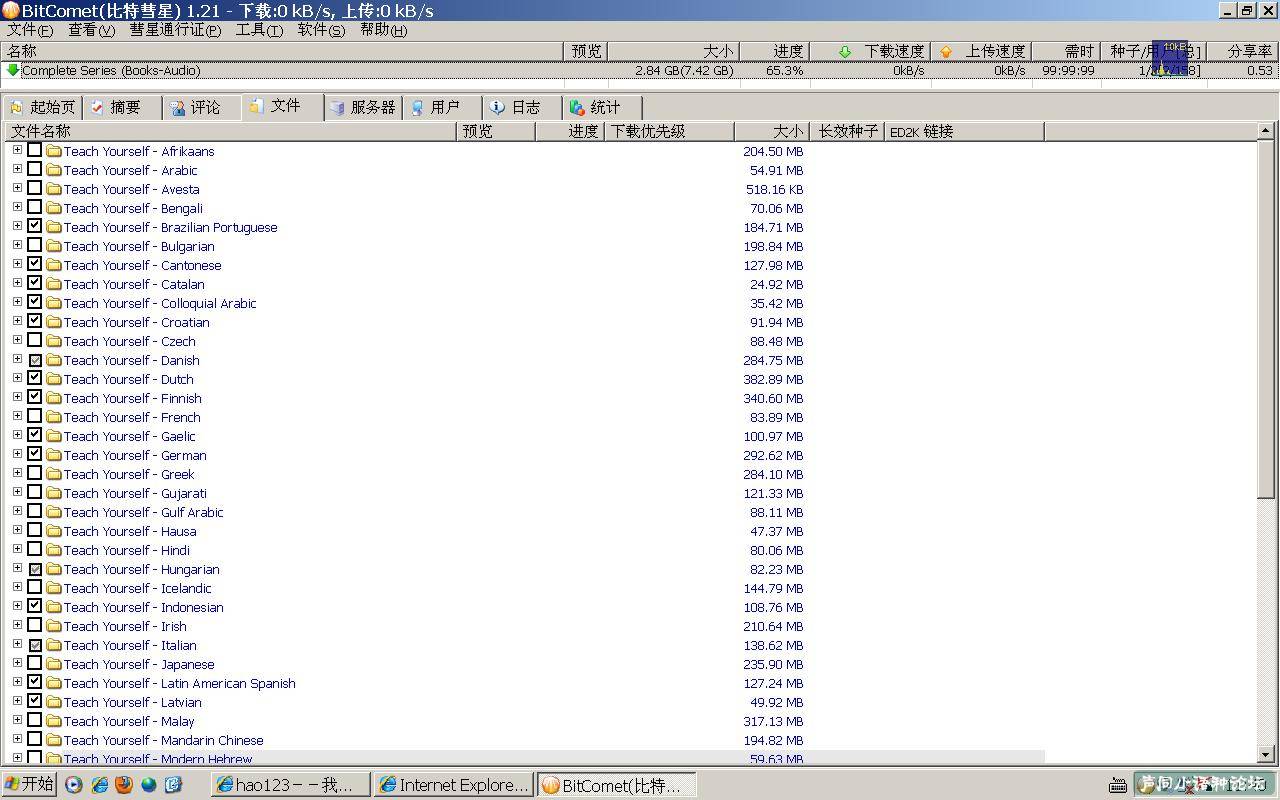Image resolution: width=1280 pixels, height=800 pixels.
Task: Open the Teach Yourself - Afrikaans folder icon
Action: tap(54, 151)
